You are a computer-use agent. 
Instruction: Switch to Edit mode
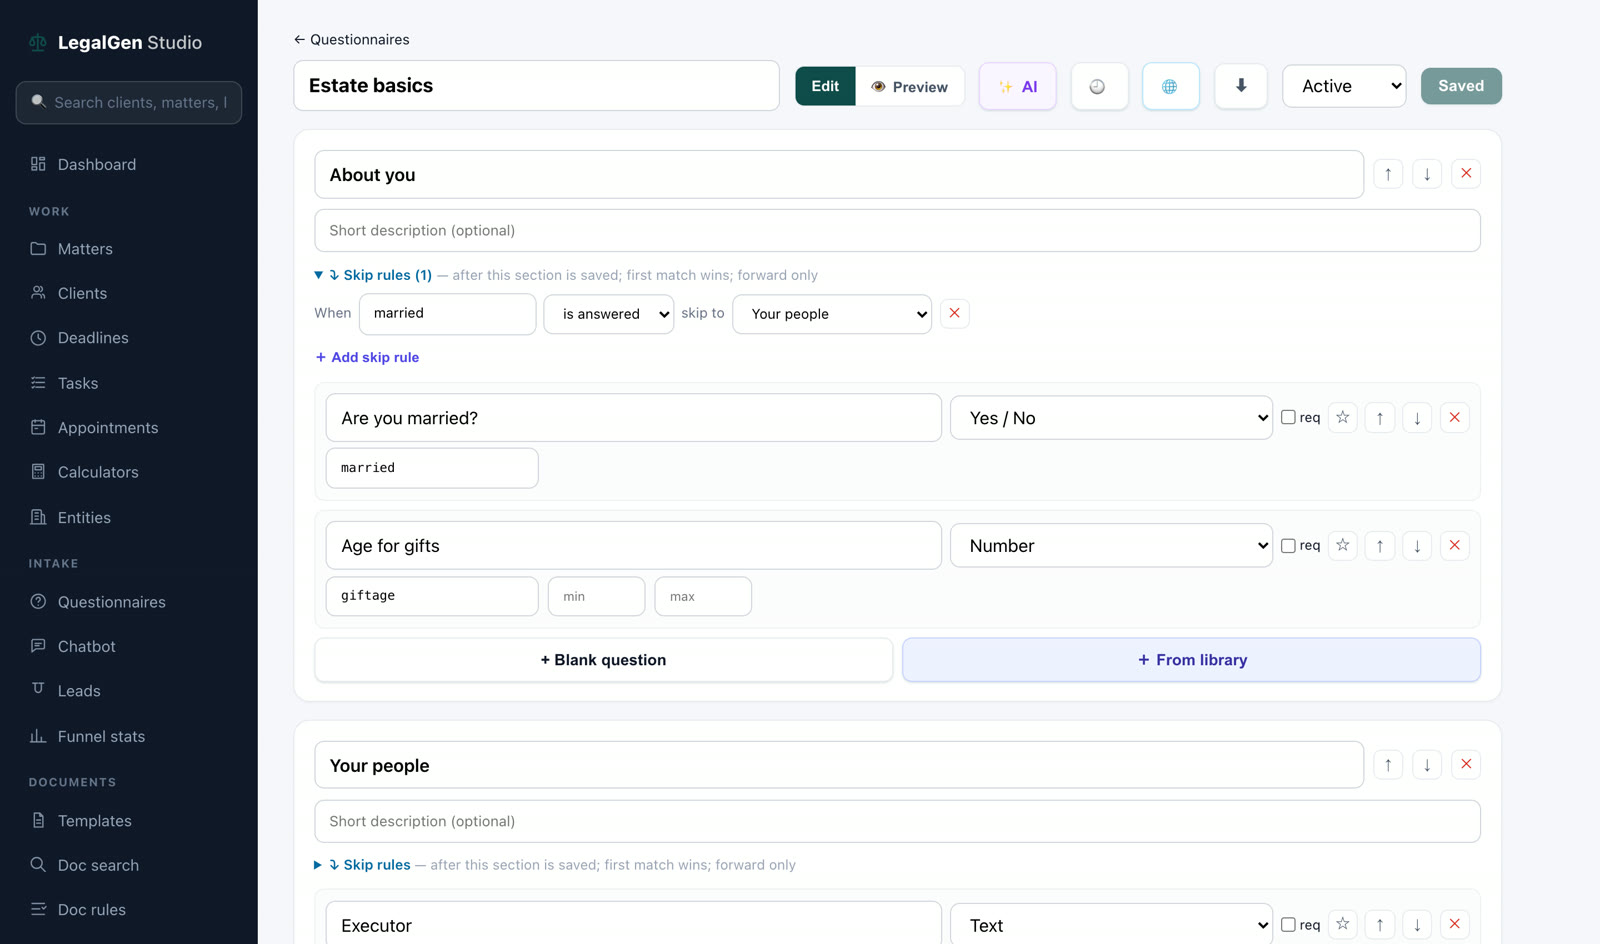click(825, 86)
